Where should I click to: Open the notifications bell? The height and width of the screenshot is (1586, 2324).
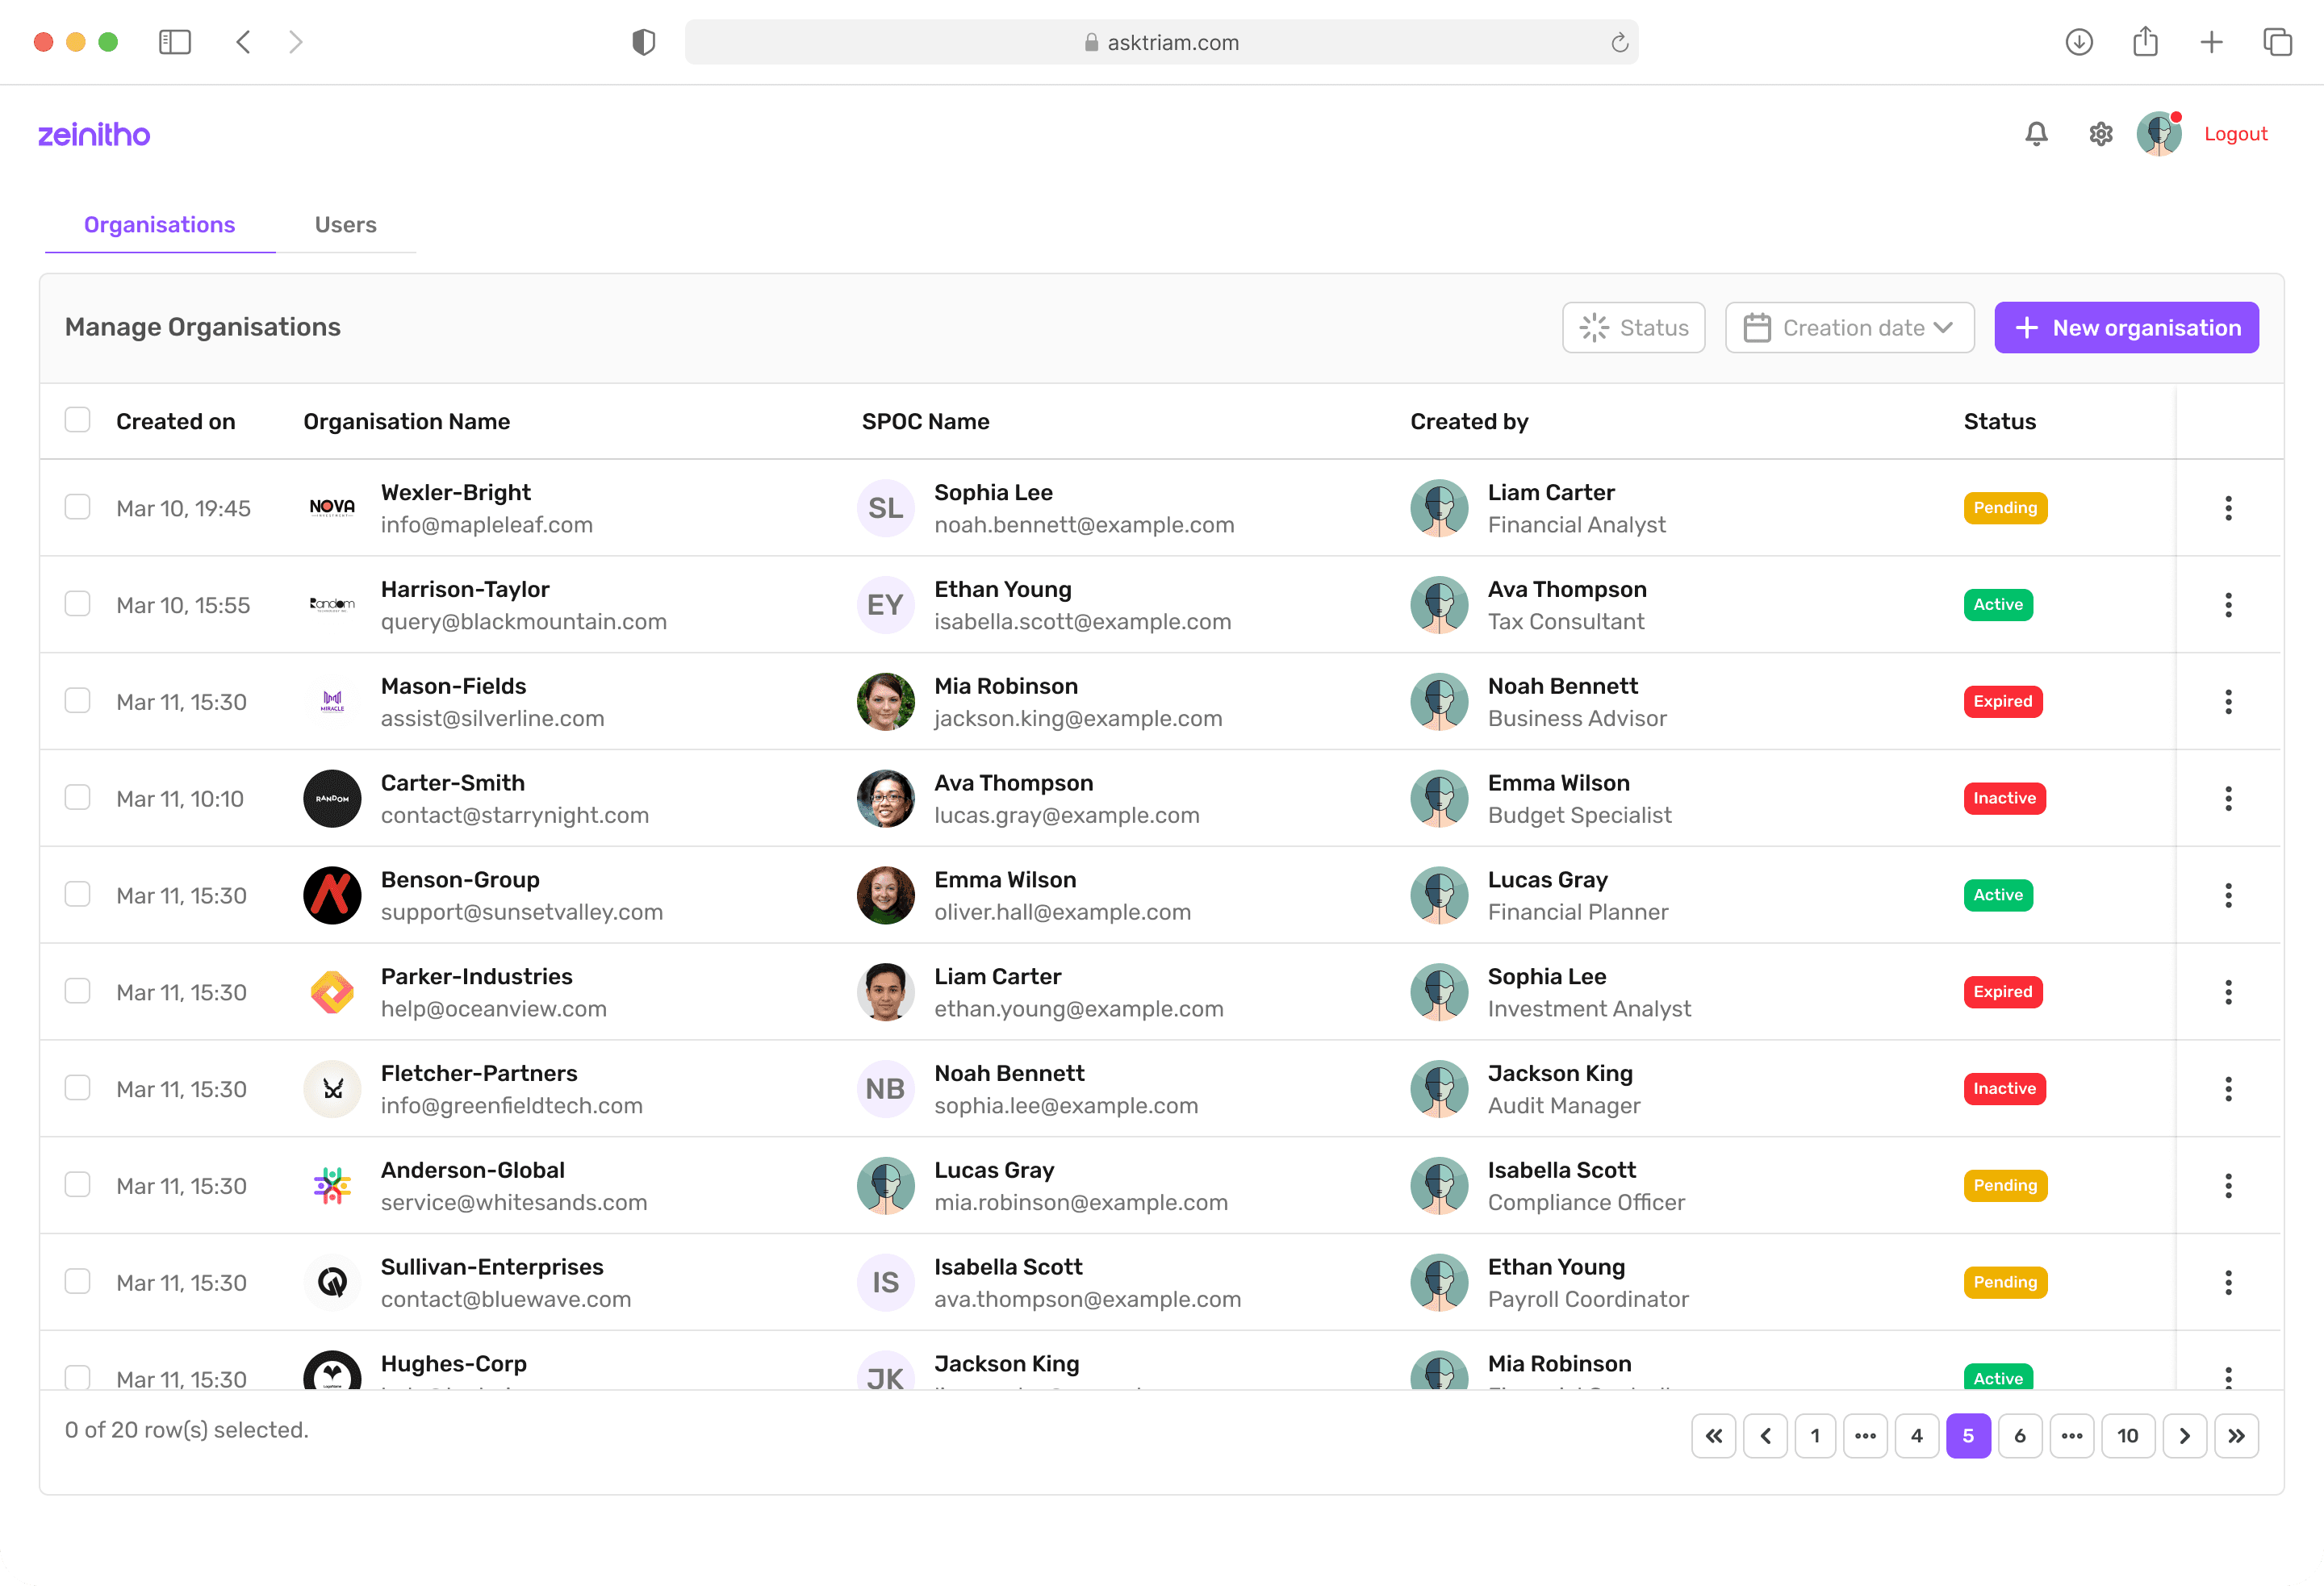(x=2036, y=134)
